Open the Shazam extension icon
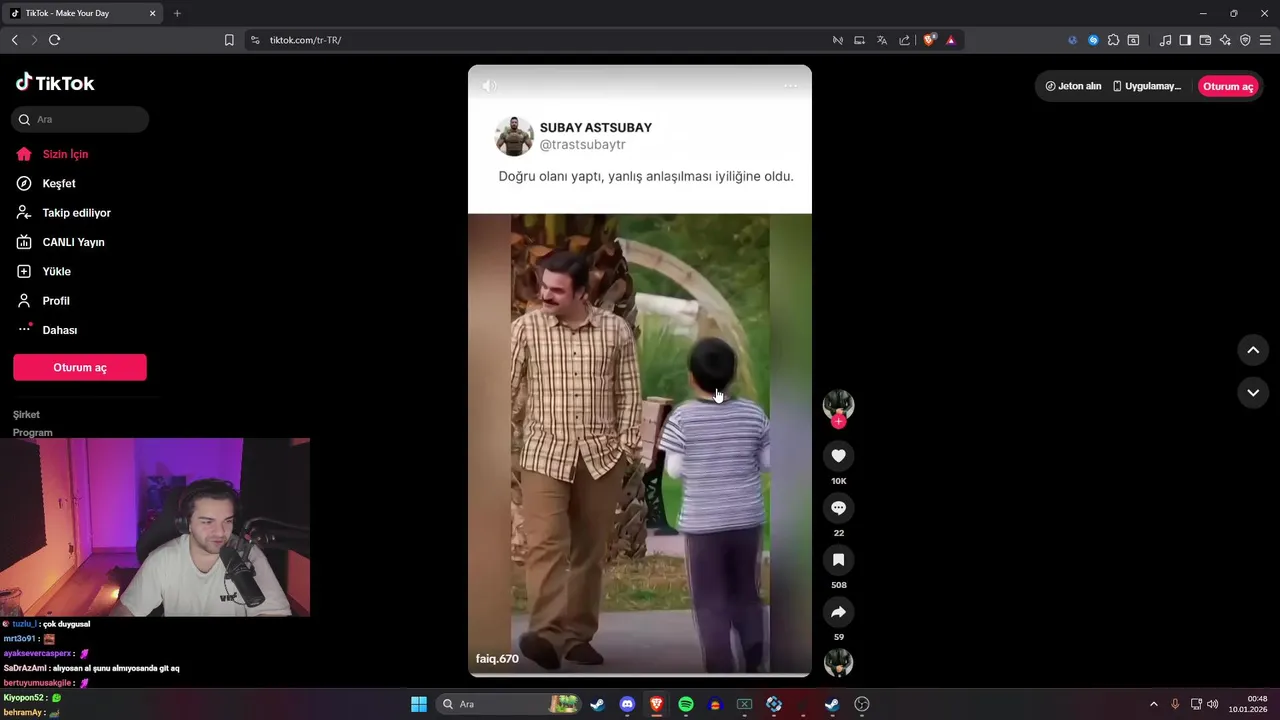Viewport: 1280px width, 720px height. pyautogui.click(x=1093, y=40)
